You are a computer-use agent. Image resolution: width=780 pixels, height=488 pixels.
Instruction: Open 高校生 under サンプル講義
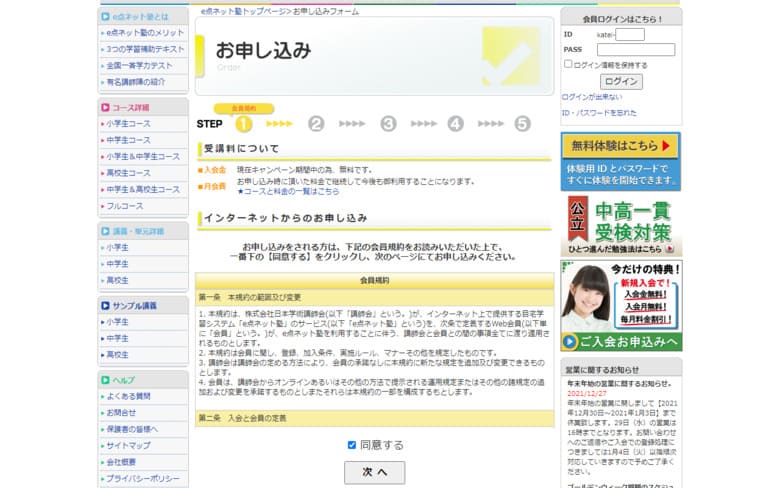pos(117,355)
